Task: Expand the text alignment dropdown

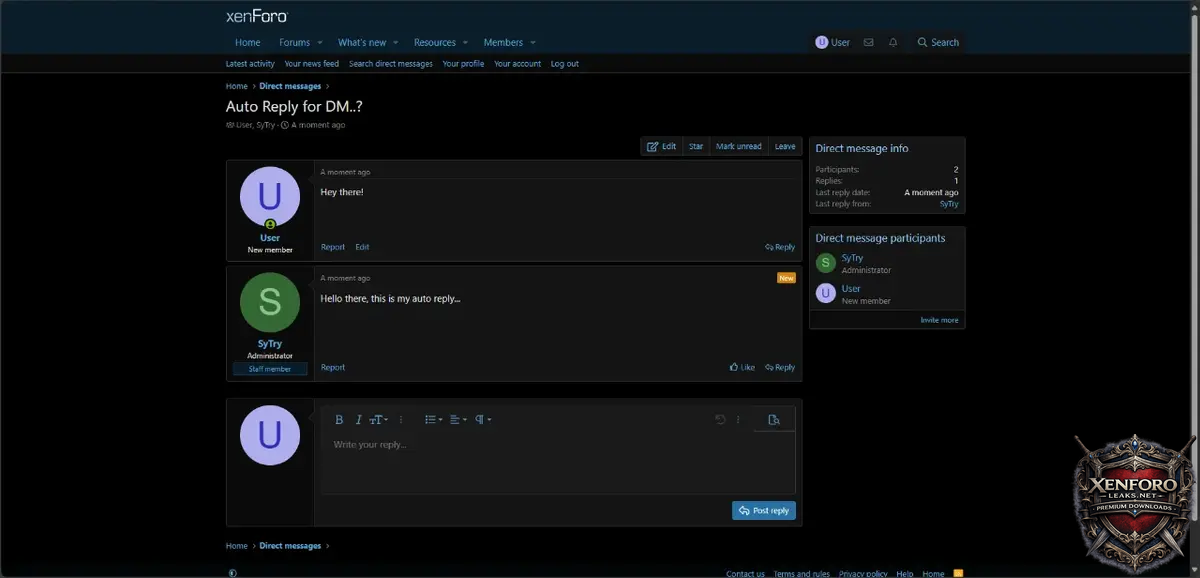Action: (458, 420)
